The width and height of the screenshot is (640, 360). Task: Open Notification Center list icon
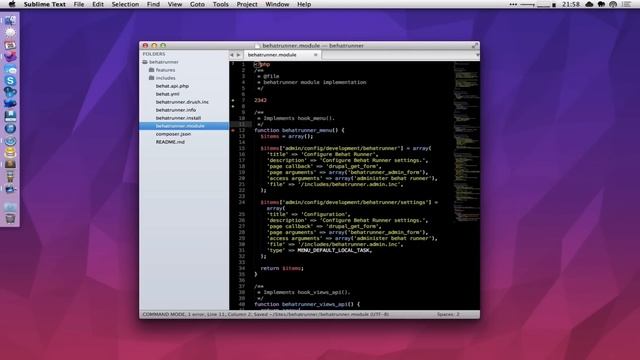[x=627, y=4]
